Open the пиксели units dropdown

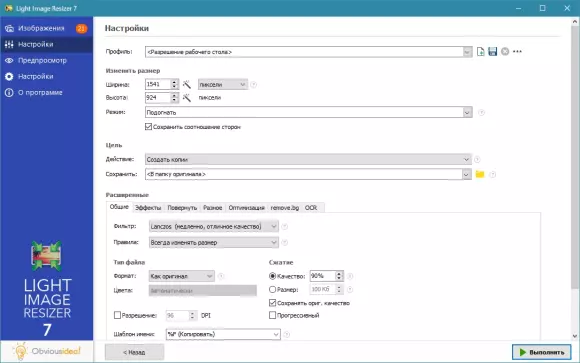click(223, 85)
